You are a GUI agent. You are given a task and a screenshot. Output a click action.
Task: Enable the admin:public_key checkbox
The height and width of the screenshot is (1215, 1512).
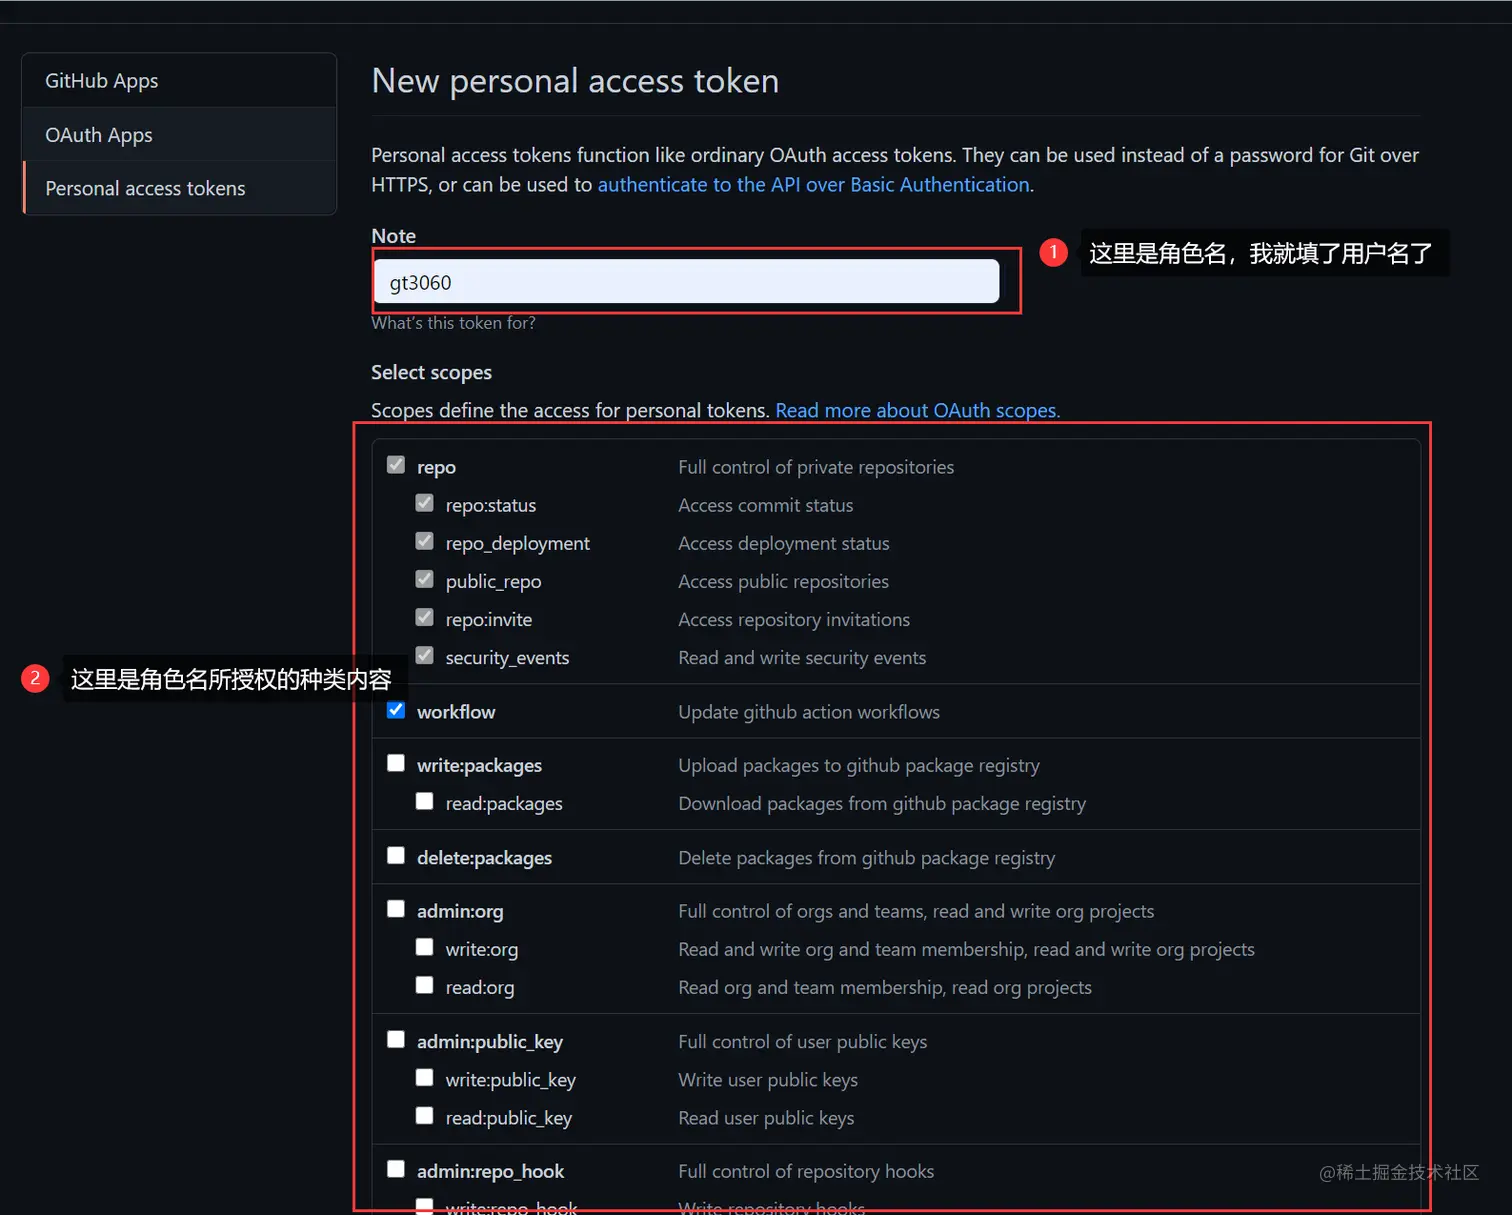[x=396, y=1040]
